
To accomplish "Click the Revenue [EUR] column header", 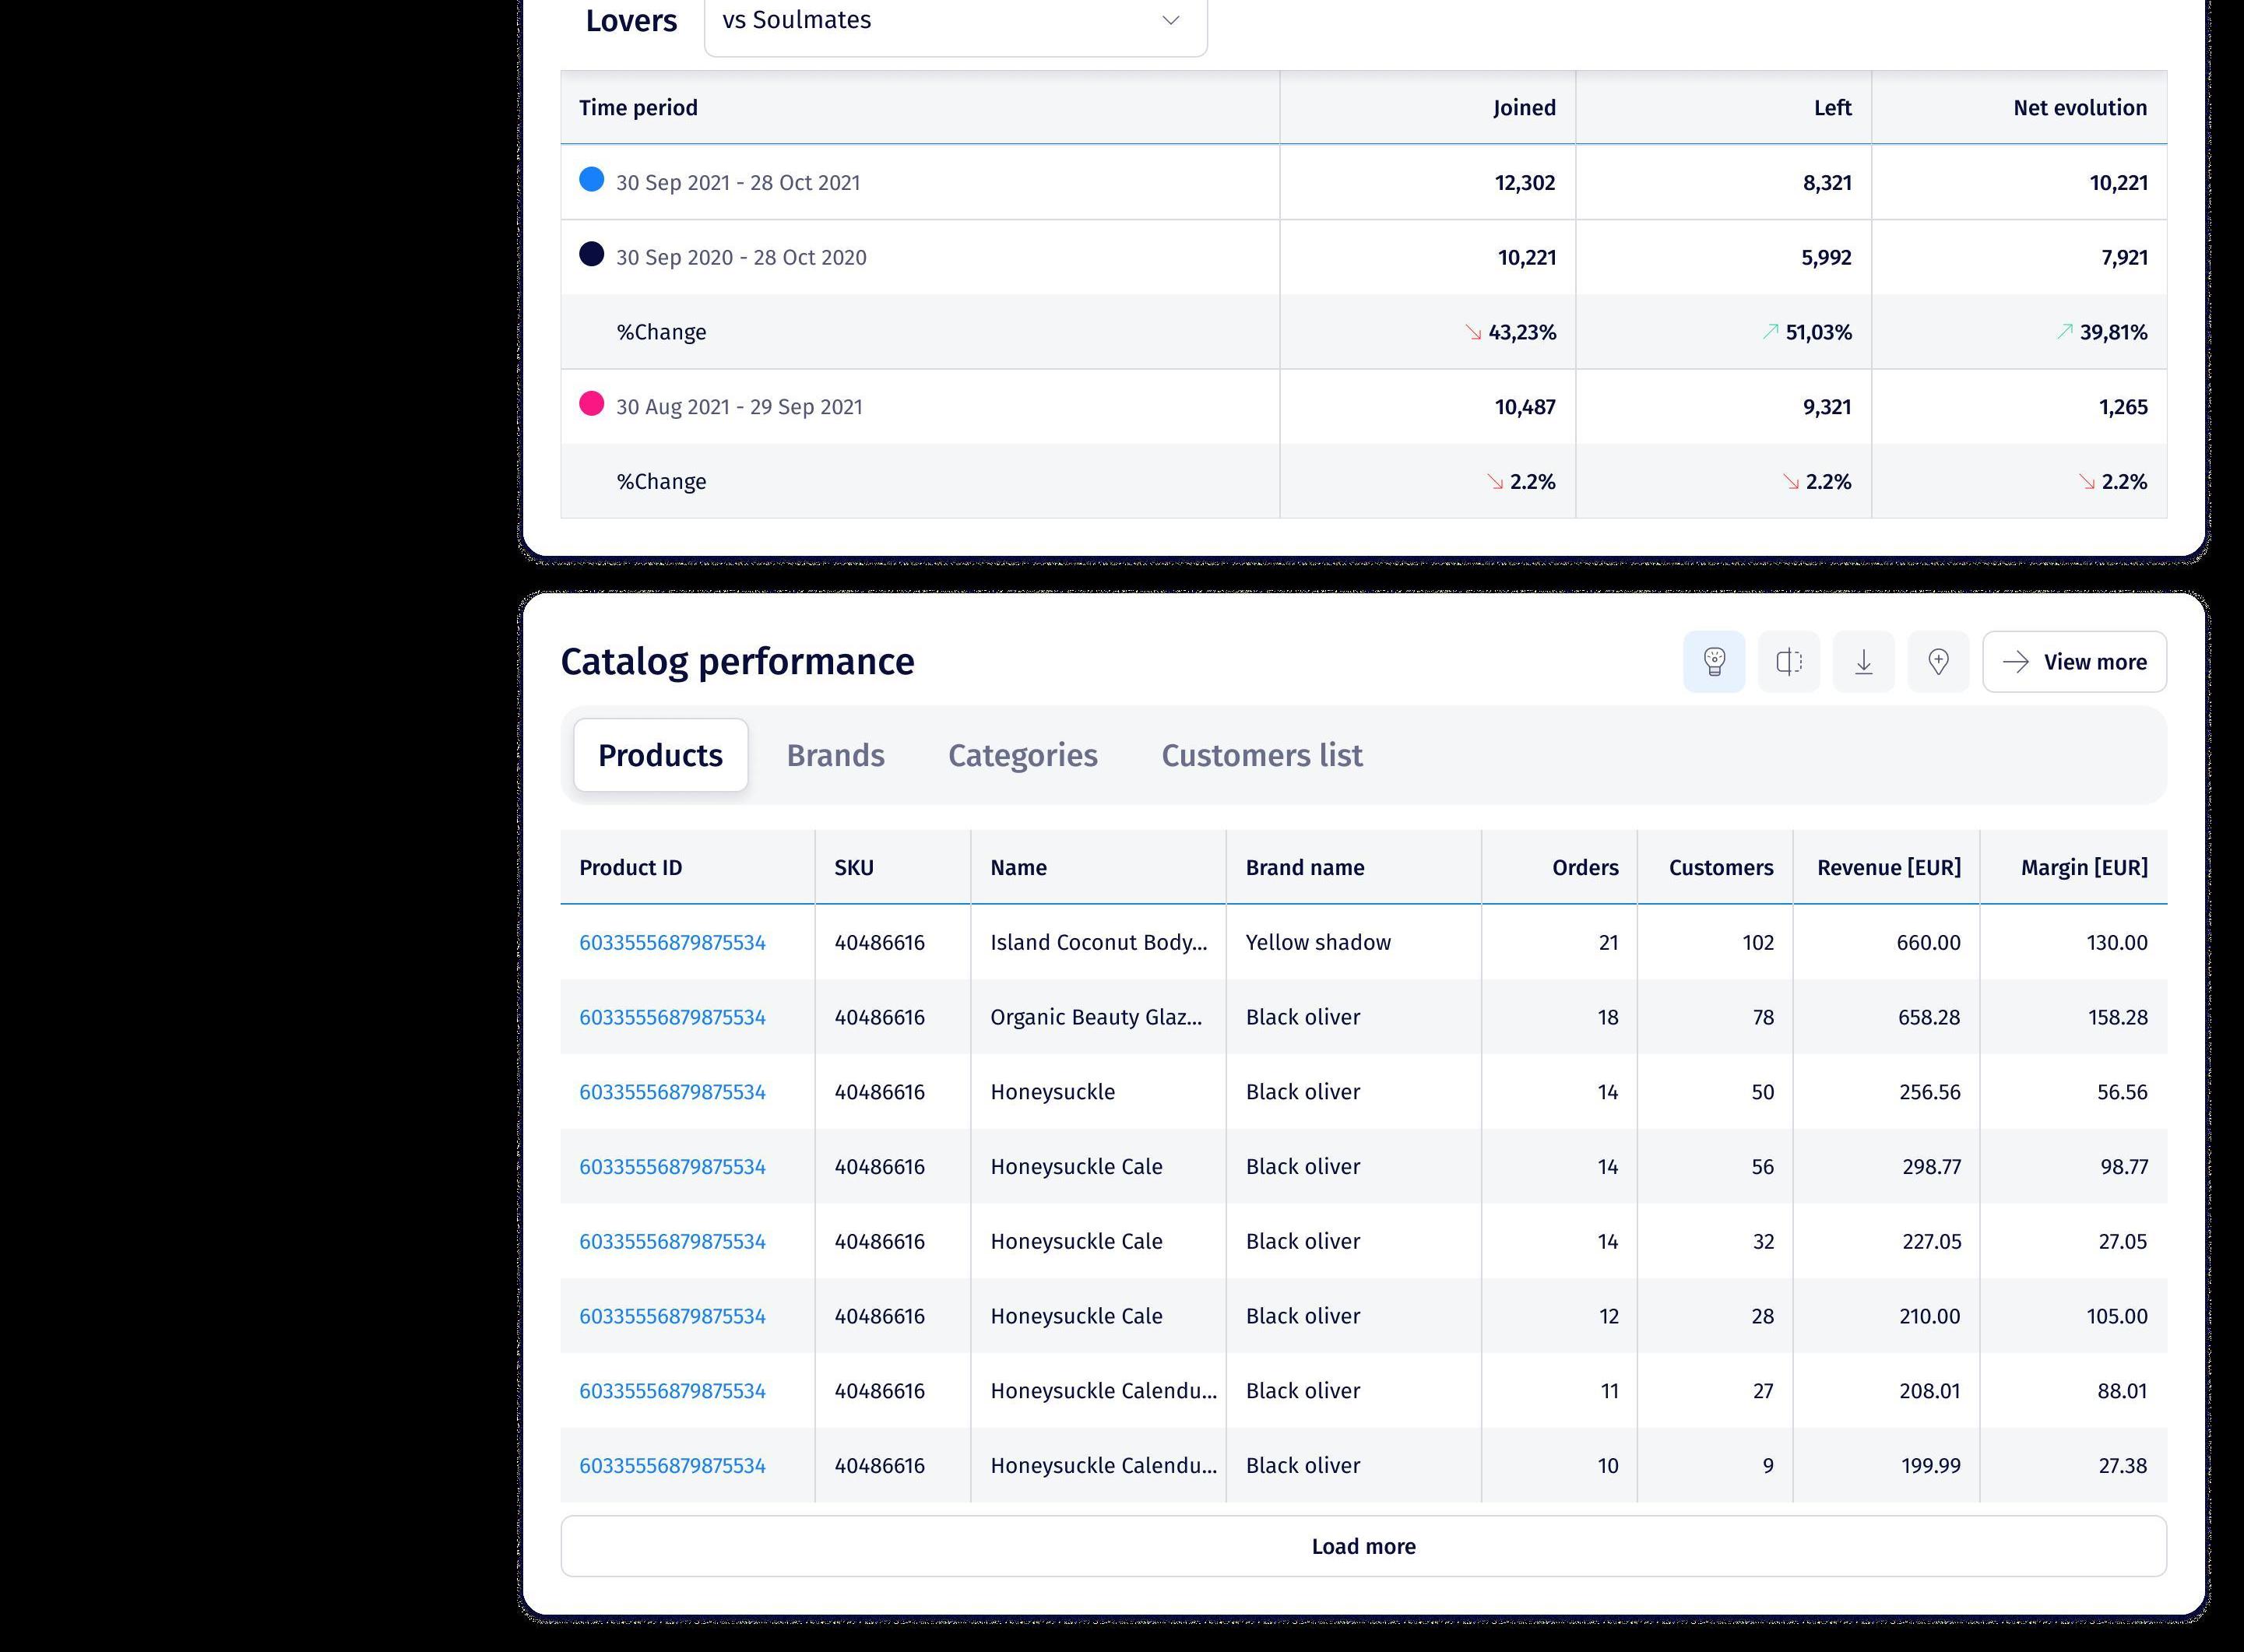I will tap(1887, 867).
